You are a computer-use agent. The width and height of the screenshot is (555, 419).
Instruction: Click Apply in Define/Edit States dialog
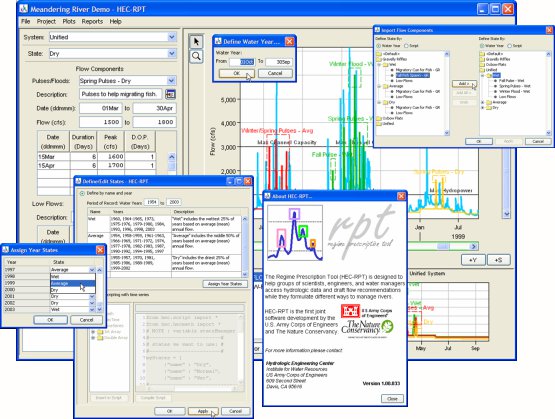(x=203, y=411)
